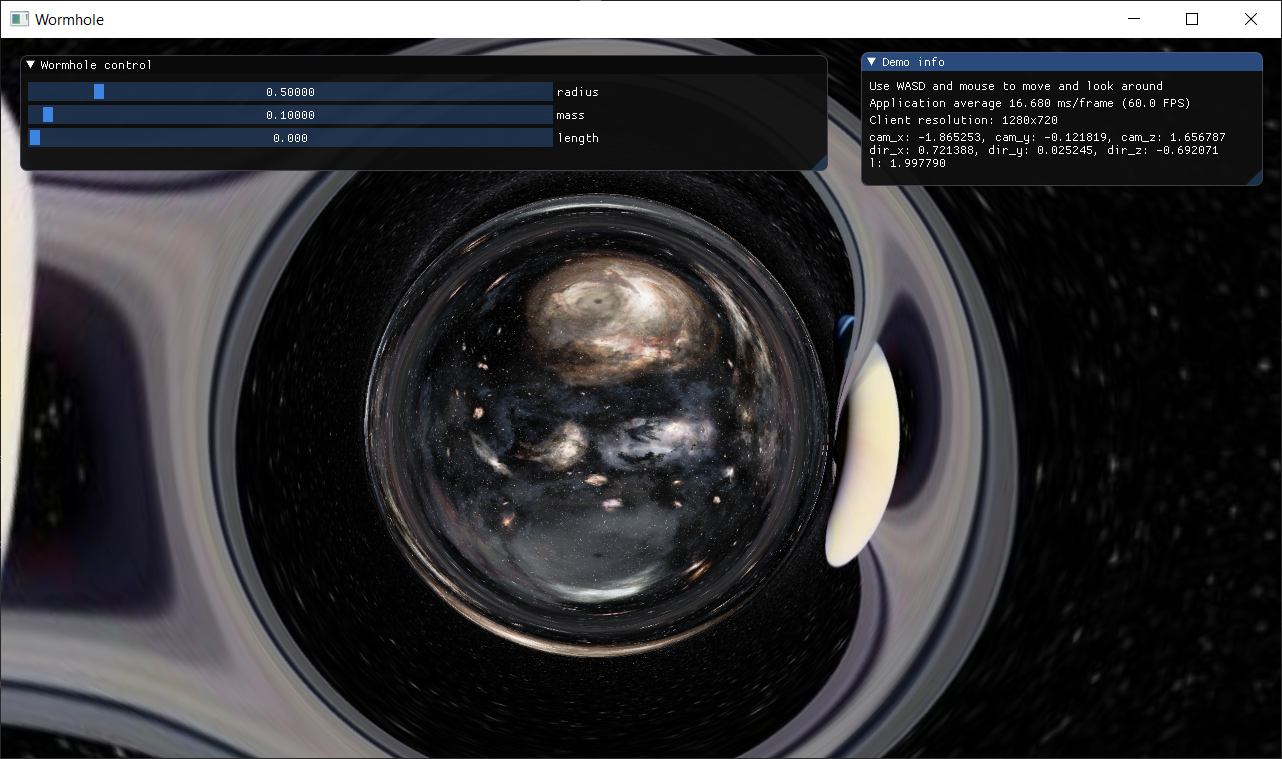Click the cam_x camera position line

click(1047, 137)
